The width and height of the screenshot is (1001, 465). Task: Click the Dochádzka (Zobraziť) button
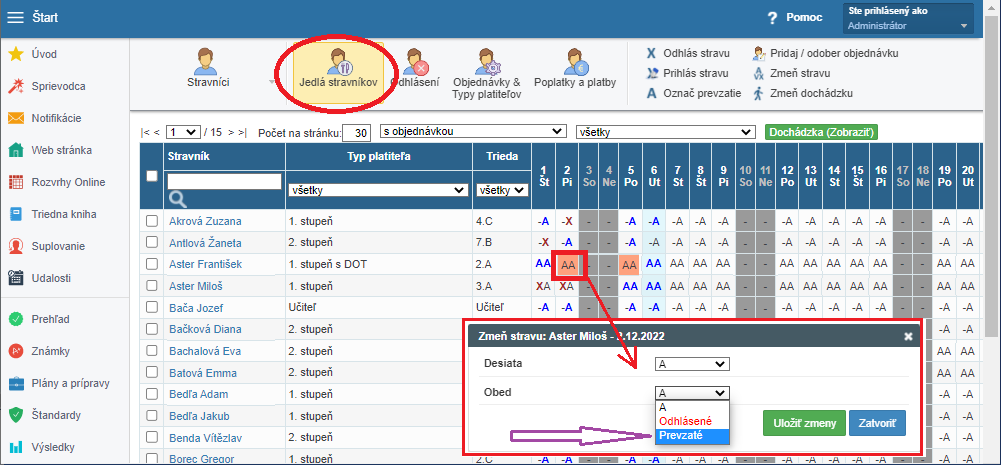coord(821,132)
